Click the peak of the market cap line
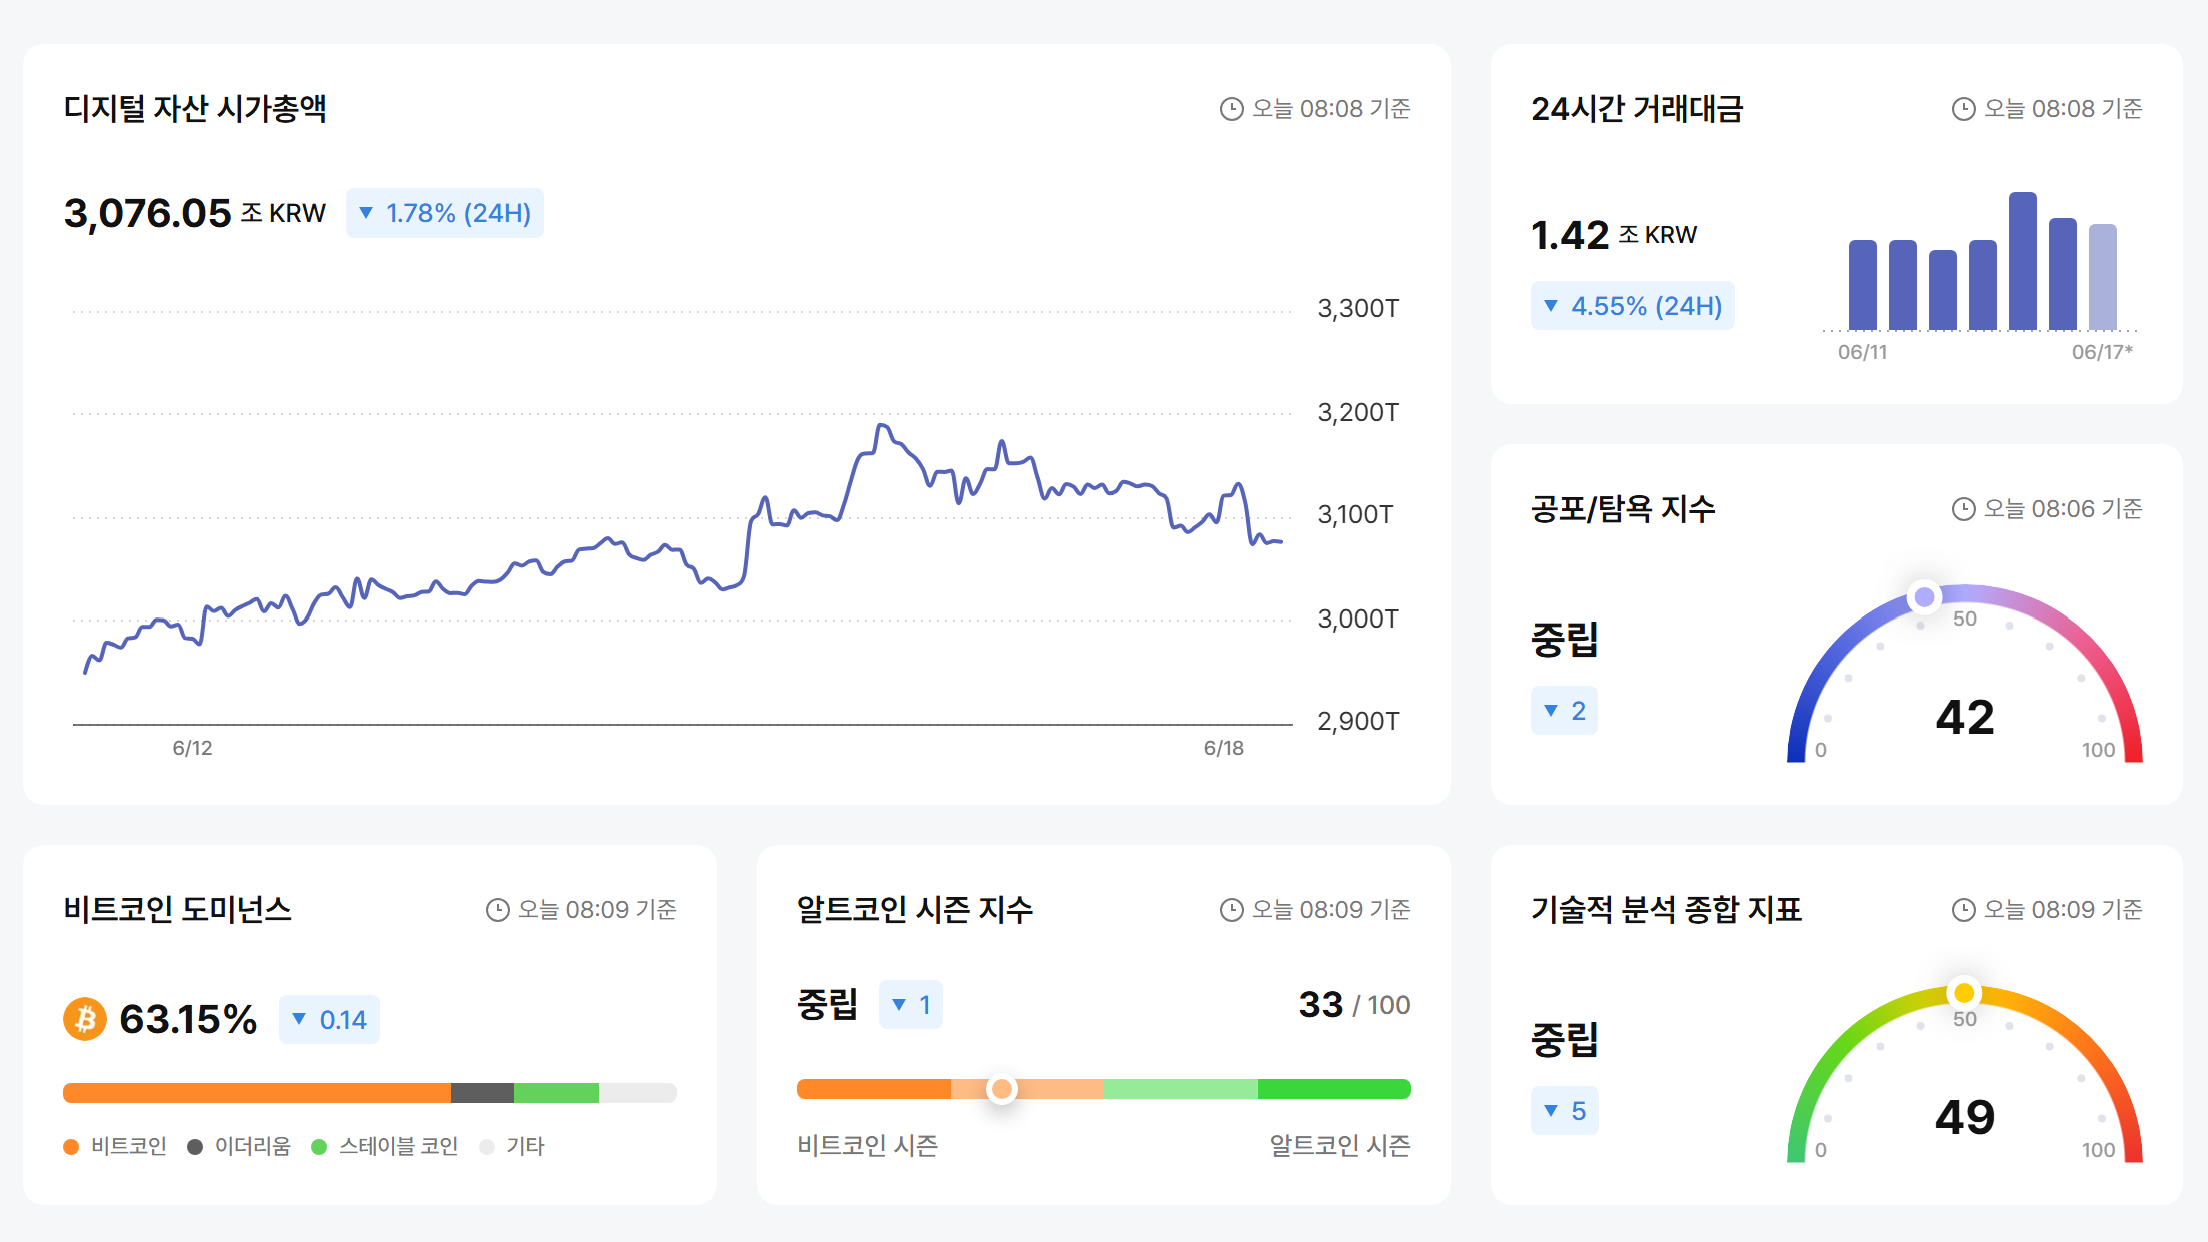Screen dimensions: 2208x1242 (881, 425)
